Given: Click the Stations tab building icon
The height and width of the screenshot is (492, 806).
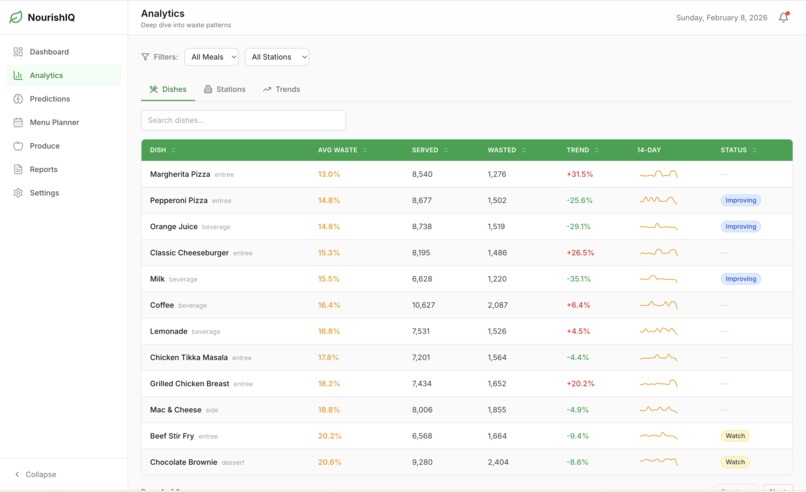Looking at the screenshot, I should (x=208, y=89).
